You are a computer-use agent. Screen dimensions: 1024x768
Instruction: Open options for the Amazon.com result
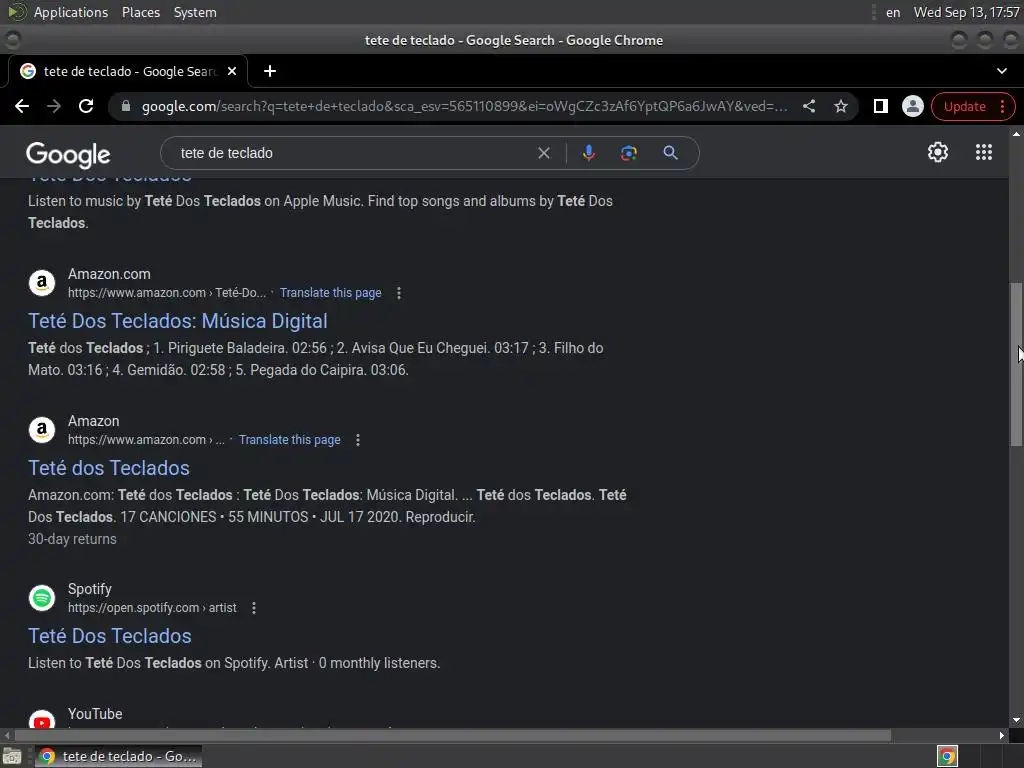coord(399,293)
